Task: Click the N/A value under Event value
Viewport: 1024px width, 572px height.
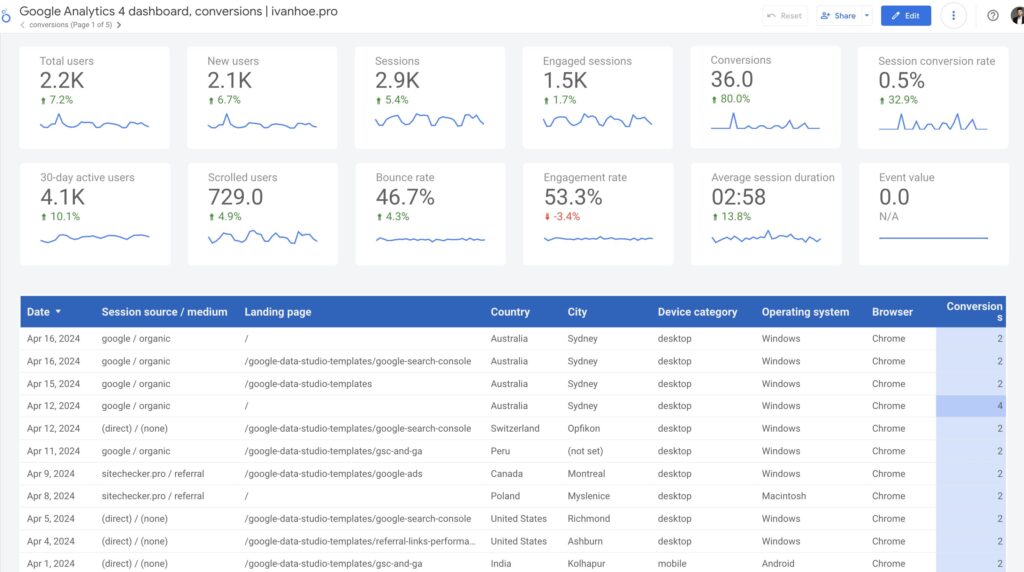Action: point(889,216)
